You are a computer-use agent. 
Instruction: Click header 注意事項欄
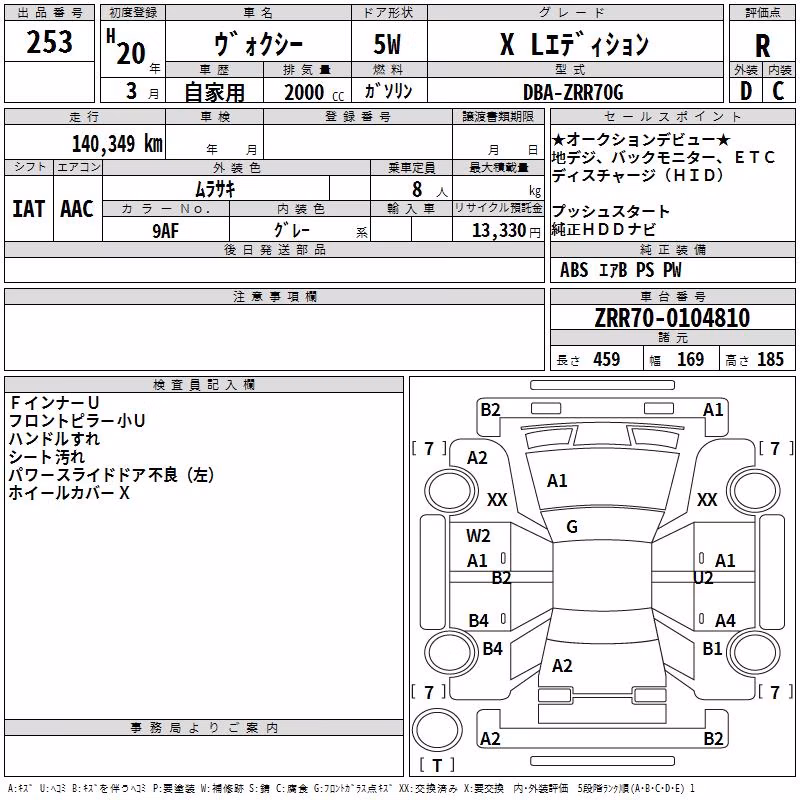click(275, 296)
